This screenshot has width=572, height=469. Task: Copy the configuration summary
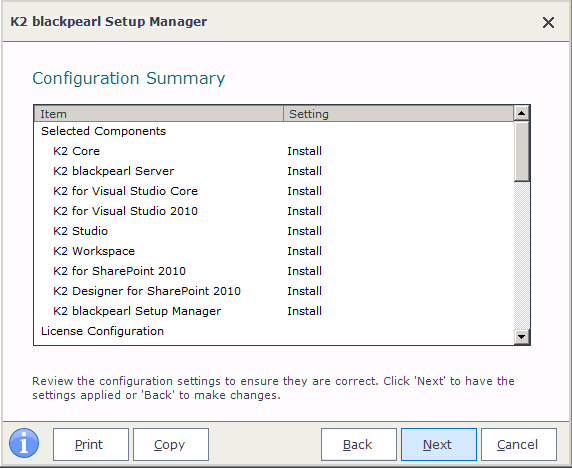click(x=171, y=445)
